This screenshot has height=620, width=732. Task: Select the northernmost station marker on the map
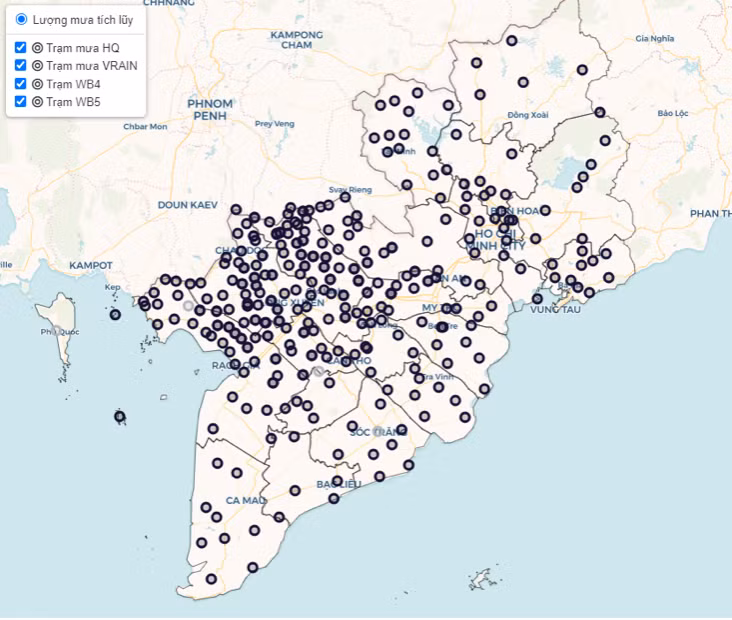[x=511, y=41]
